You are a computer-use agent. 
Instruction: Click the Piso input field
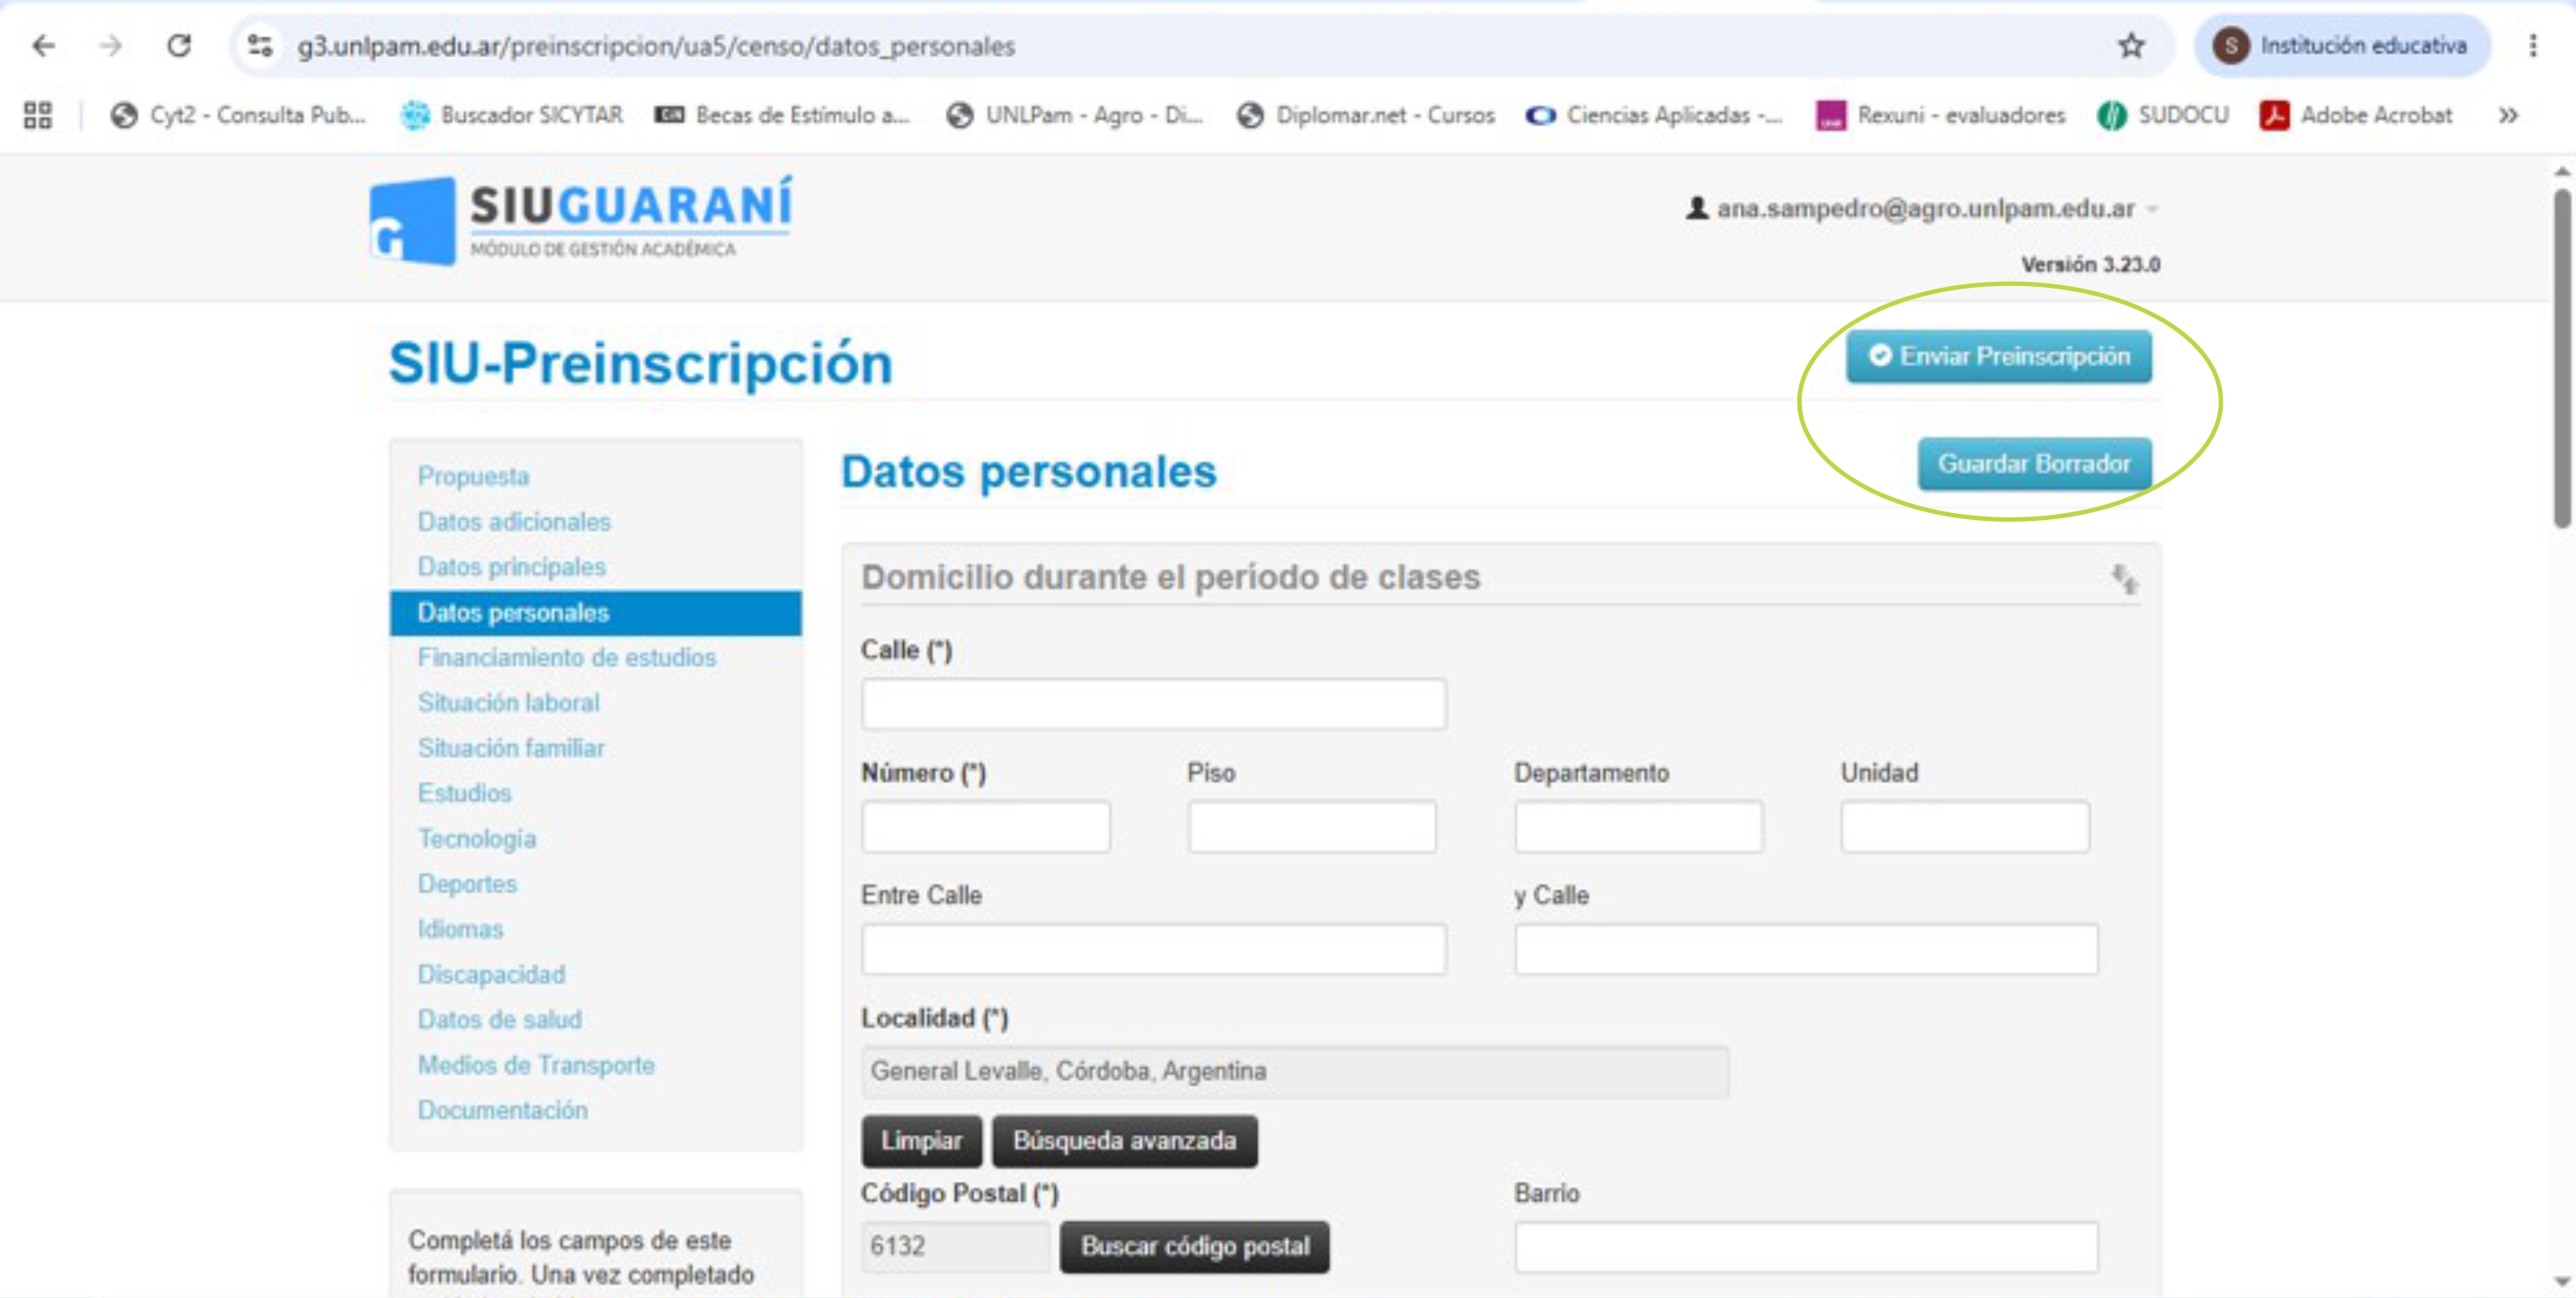[1312, 827]
